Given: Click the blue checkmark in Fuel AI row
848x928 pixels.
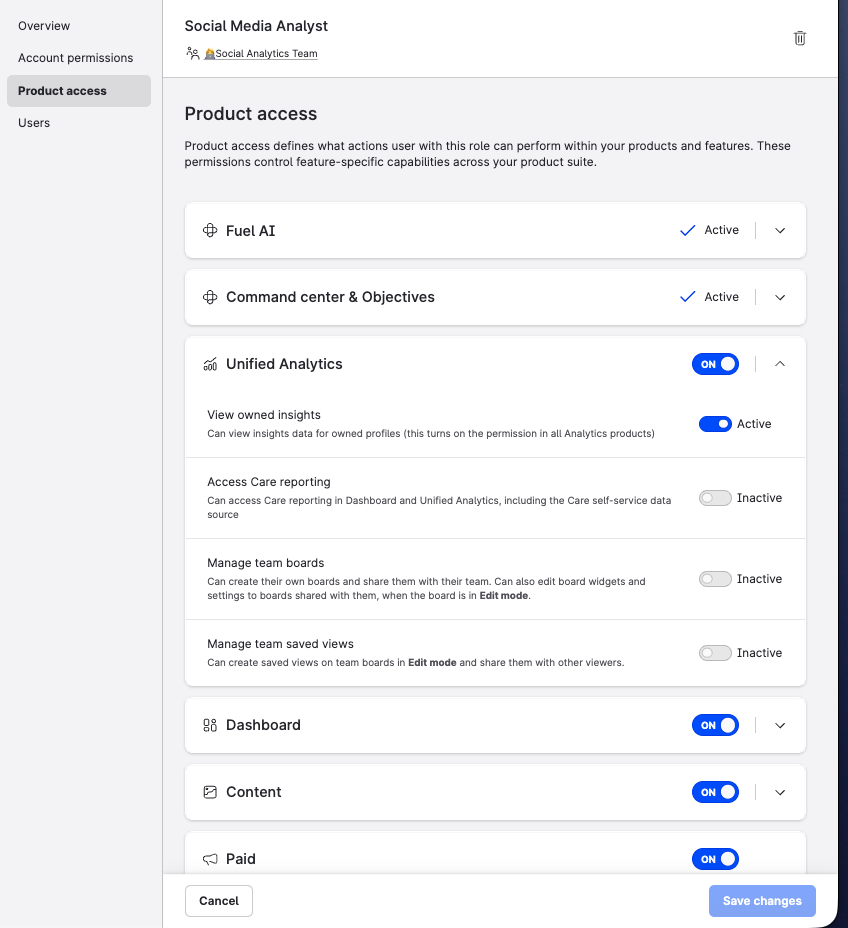Looking at the screenshot, I should [688, 230].
